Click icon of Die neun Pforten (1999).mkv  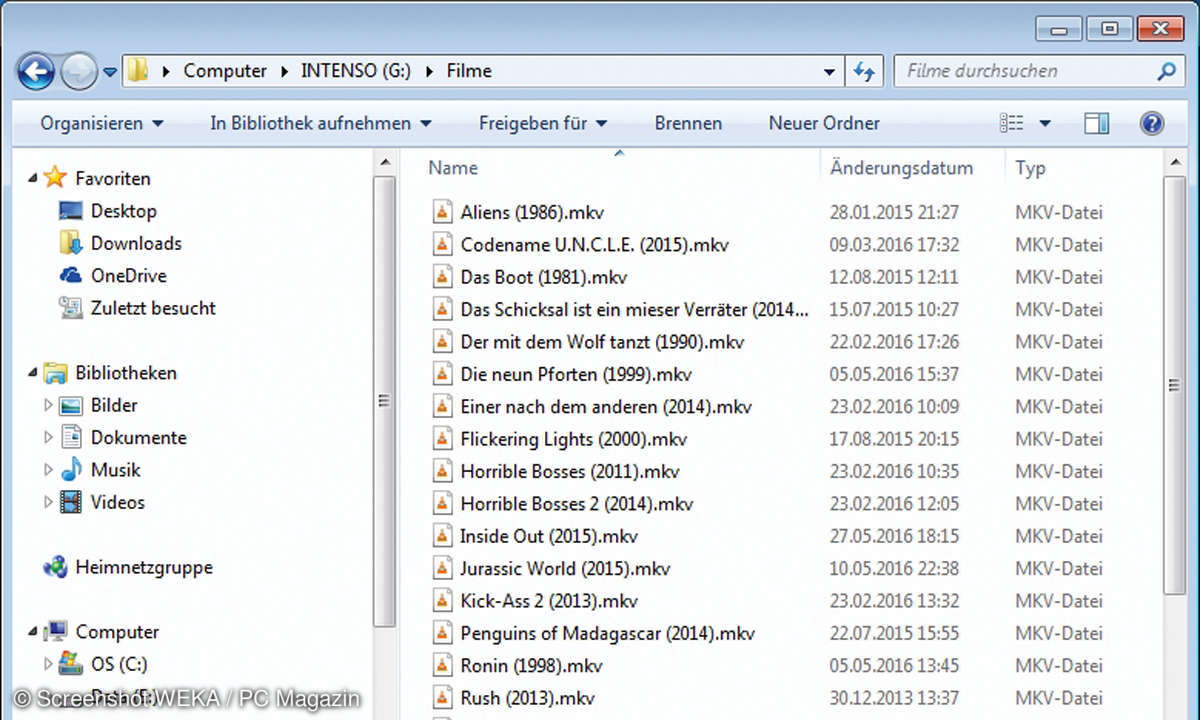443,374
